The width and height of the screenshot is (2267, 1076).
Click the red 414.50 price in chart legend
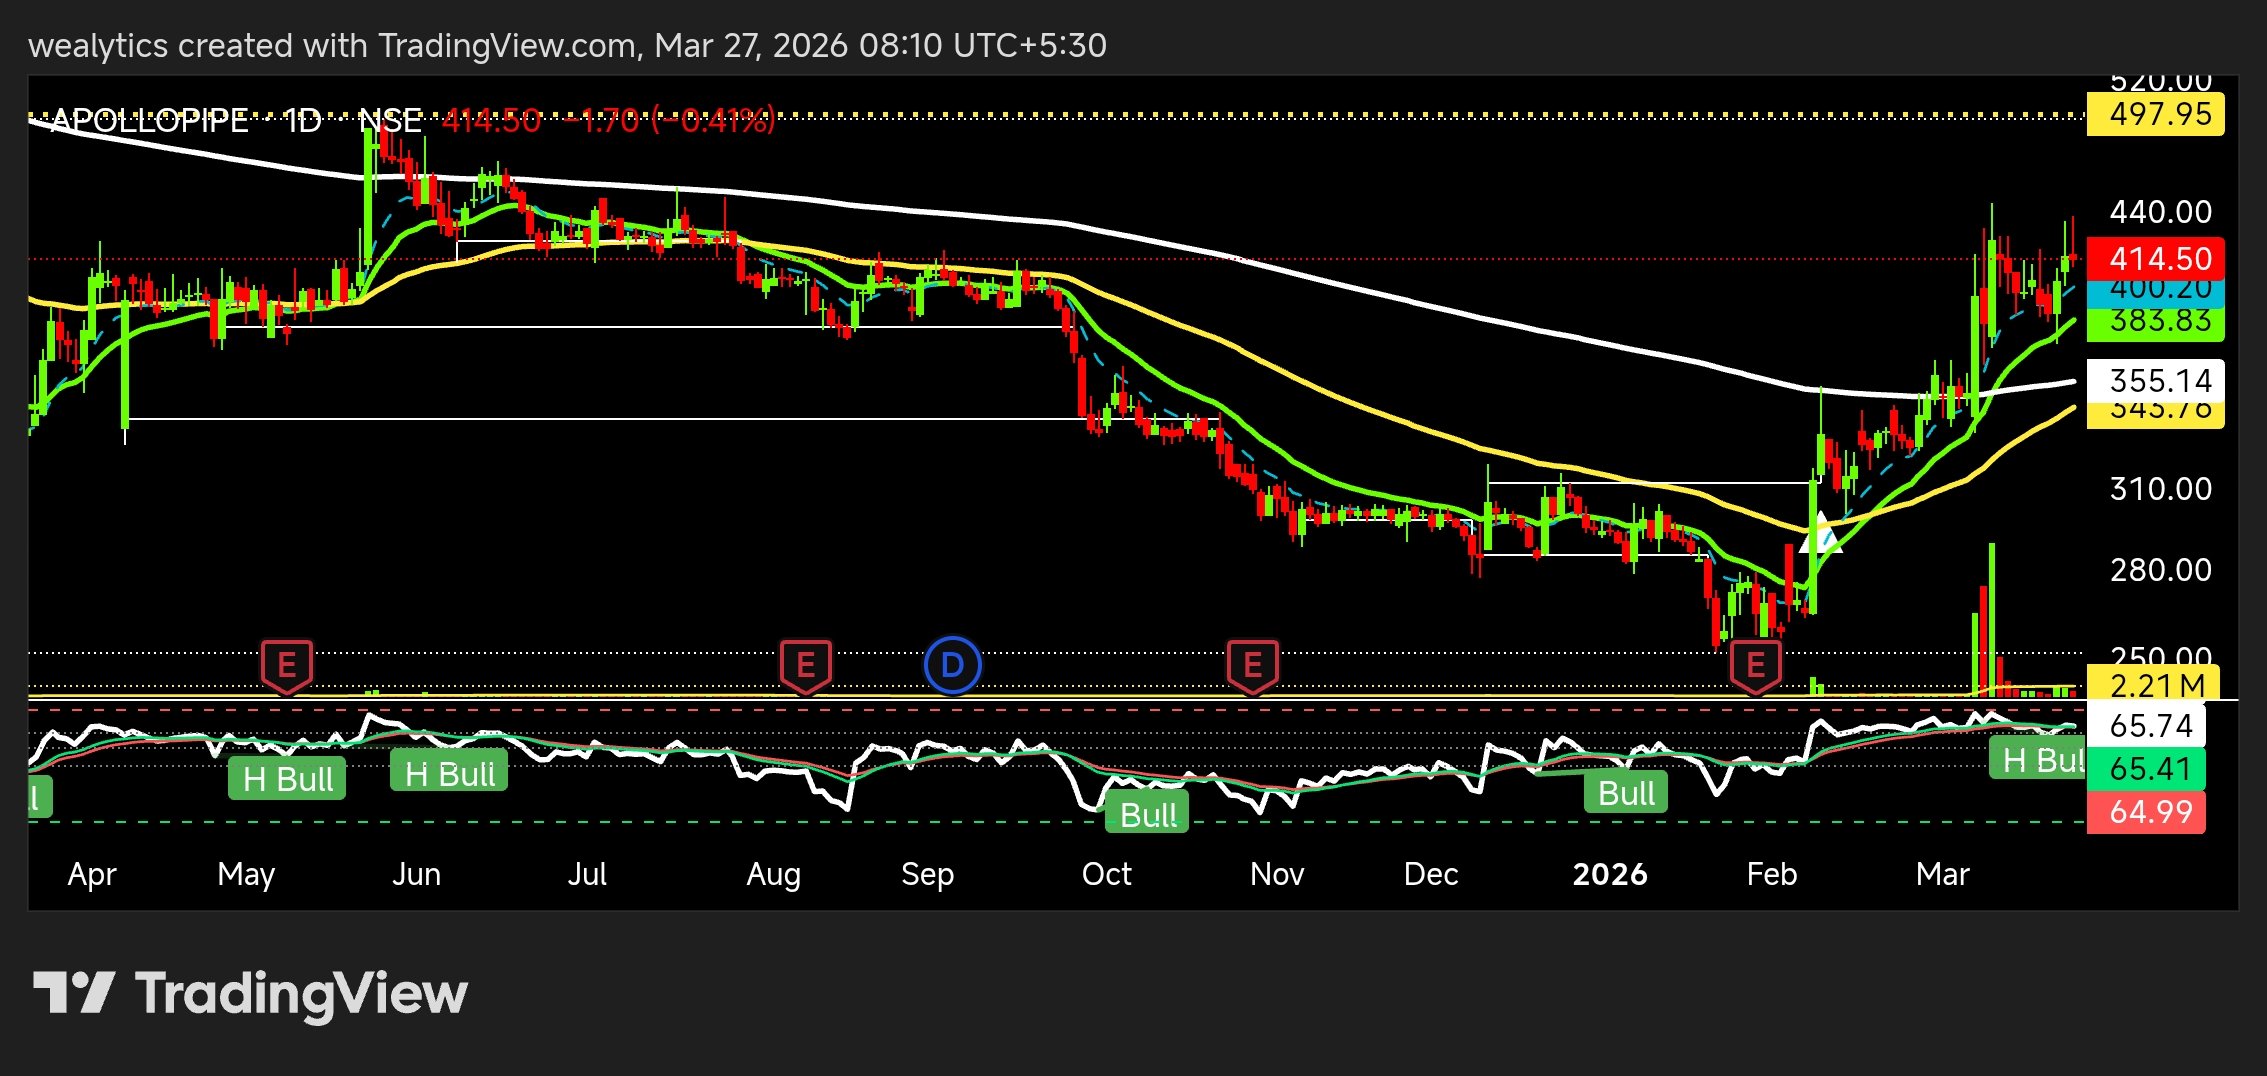tap(491, 121)
